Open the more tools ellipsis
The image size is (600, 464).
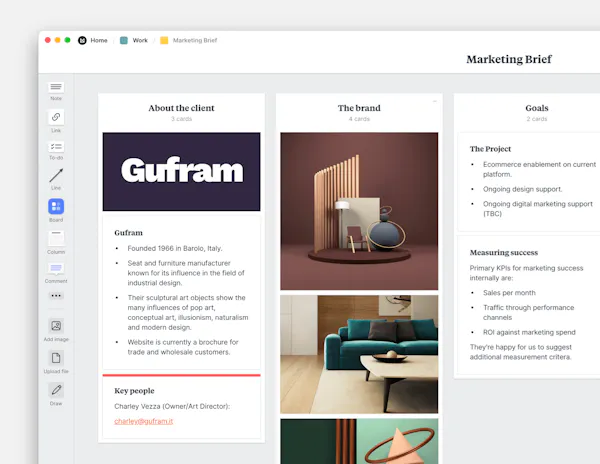point(56,296)
